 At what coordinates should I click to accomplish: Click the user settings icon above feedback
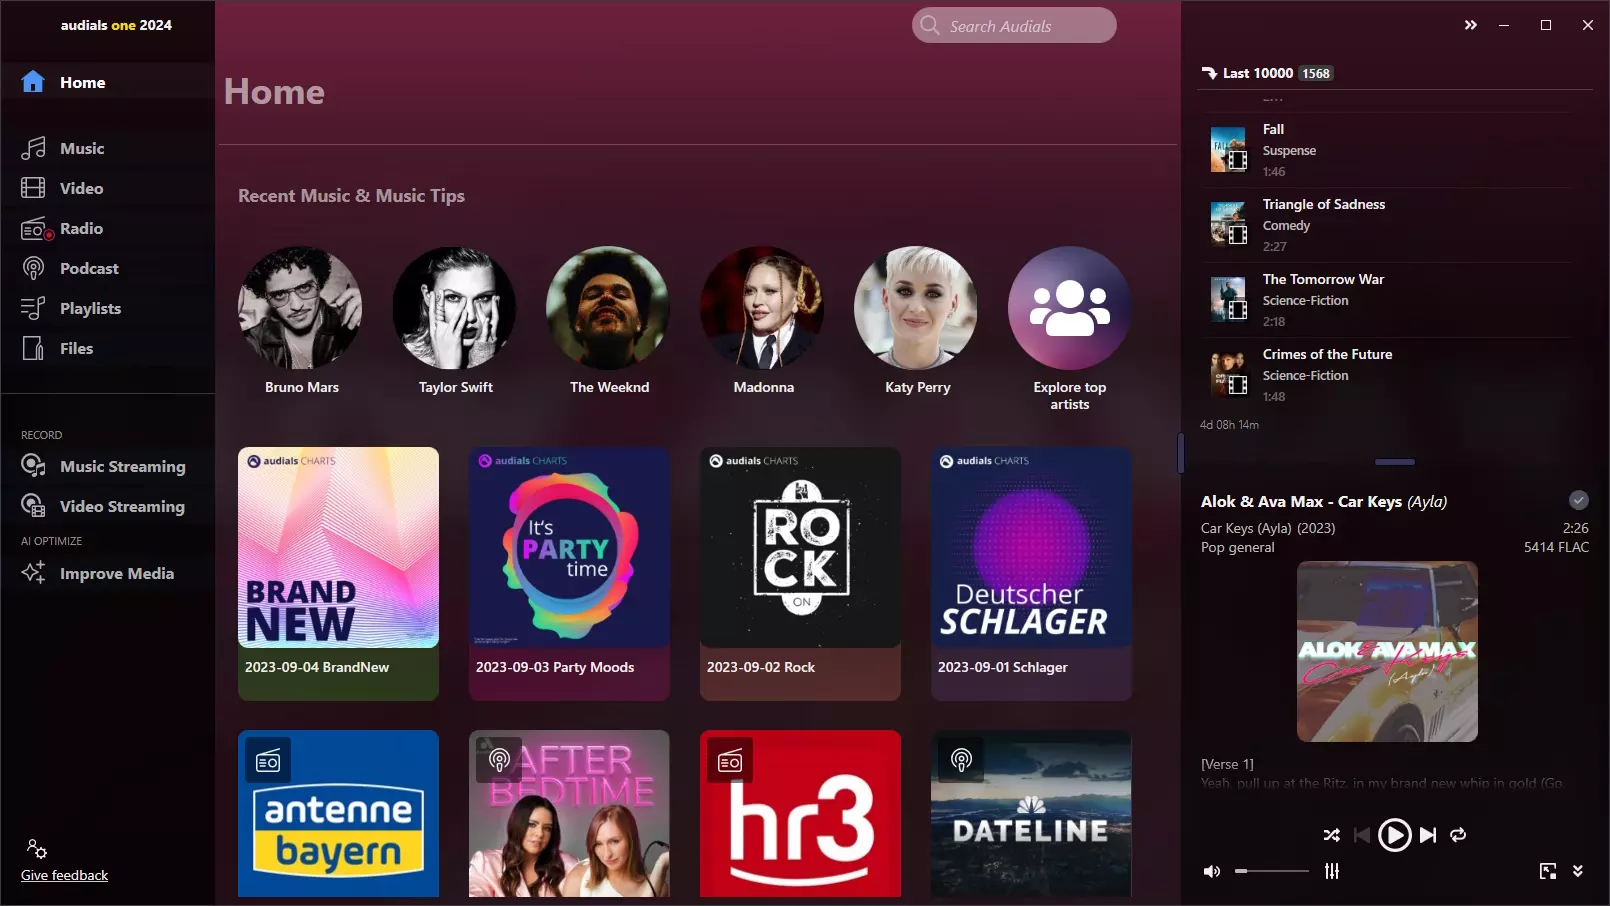[37, 849]
